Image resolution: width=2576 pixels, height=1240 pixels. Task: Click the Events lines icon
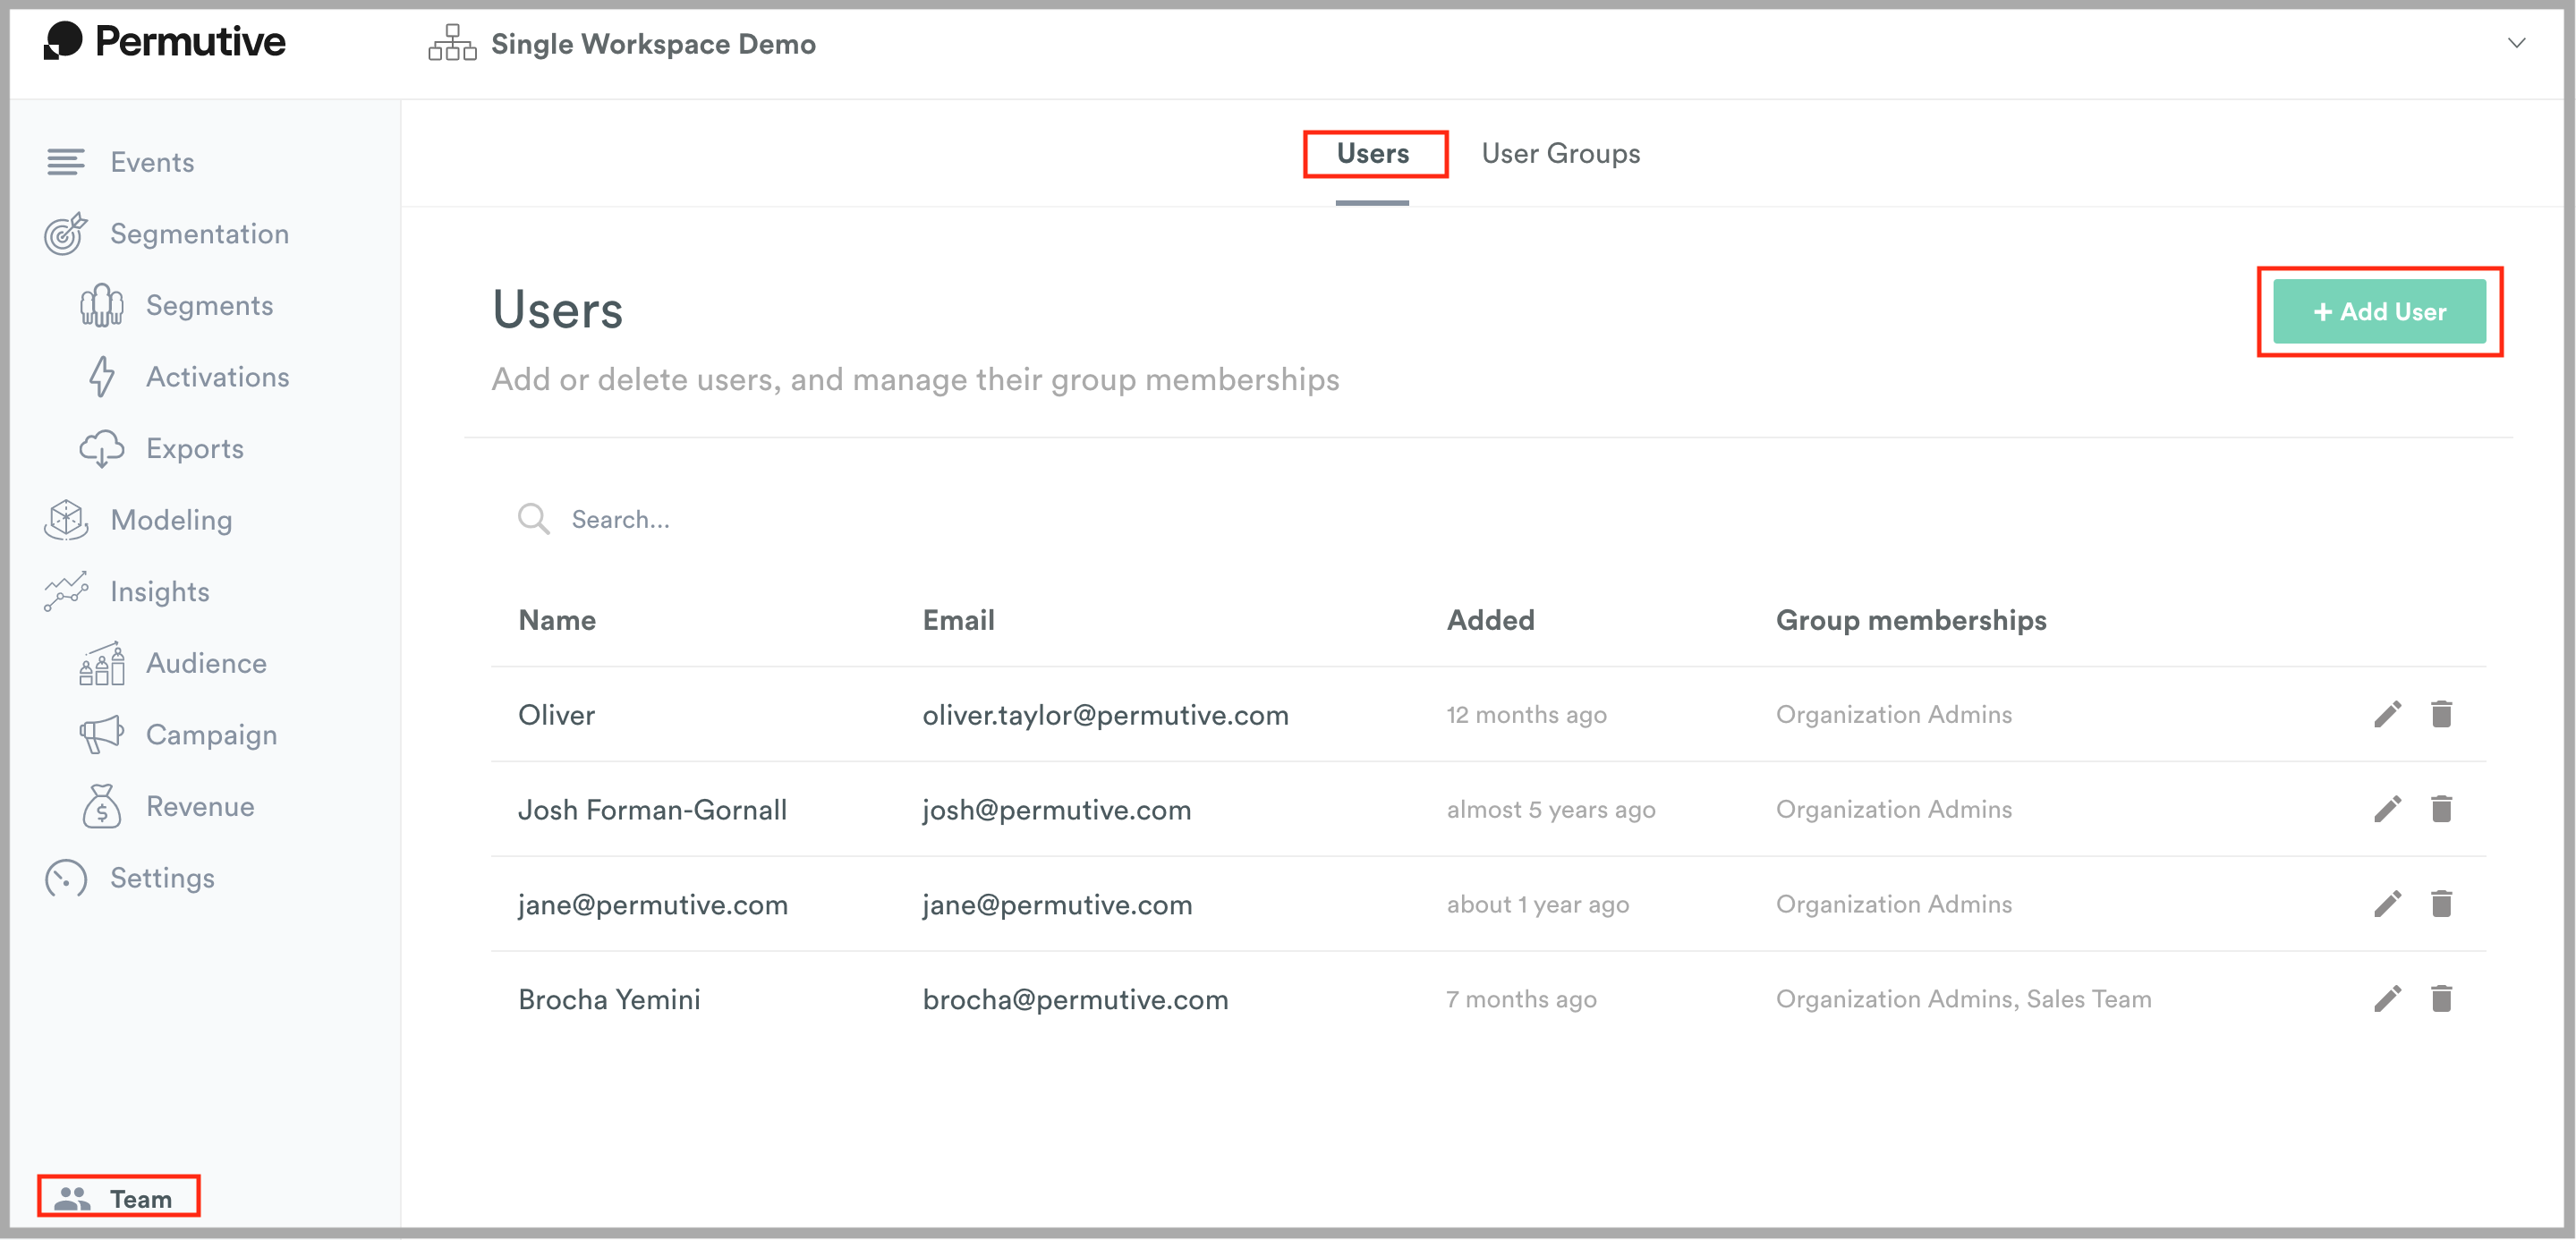tap(66, 162)
